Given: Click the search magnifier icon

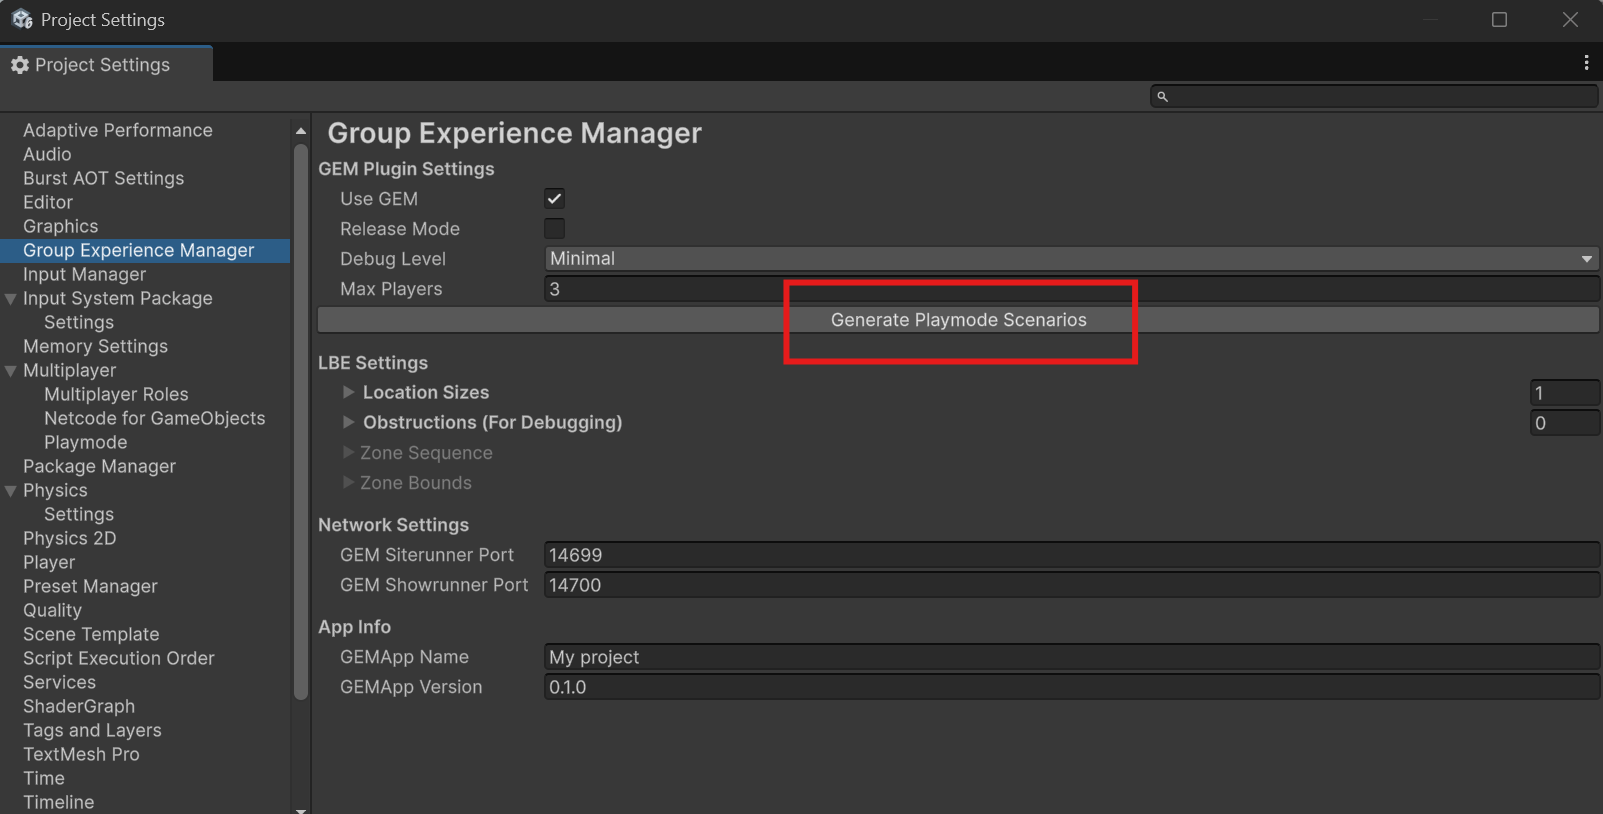Looking at the screenshot, I should pos(1162,97).
